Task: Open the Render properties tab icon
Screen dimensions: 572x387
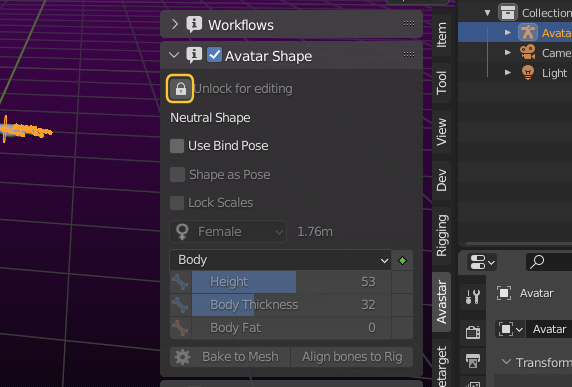Action: [473, 332]
